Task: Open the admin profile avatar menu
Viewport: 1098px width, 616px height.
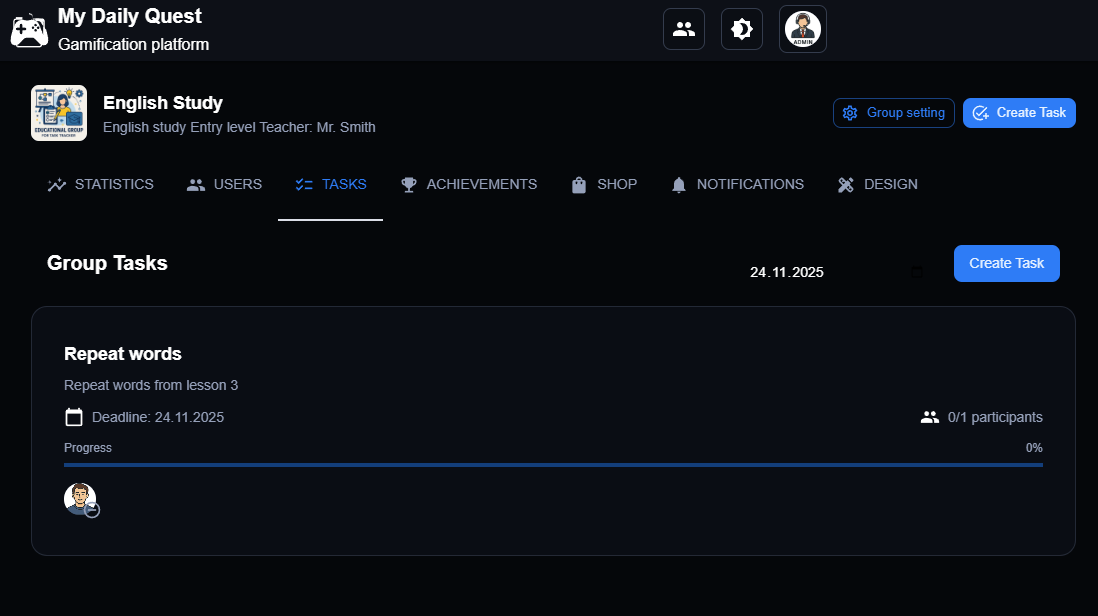Action: pos(803,29)
